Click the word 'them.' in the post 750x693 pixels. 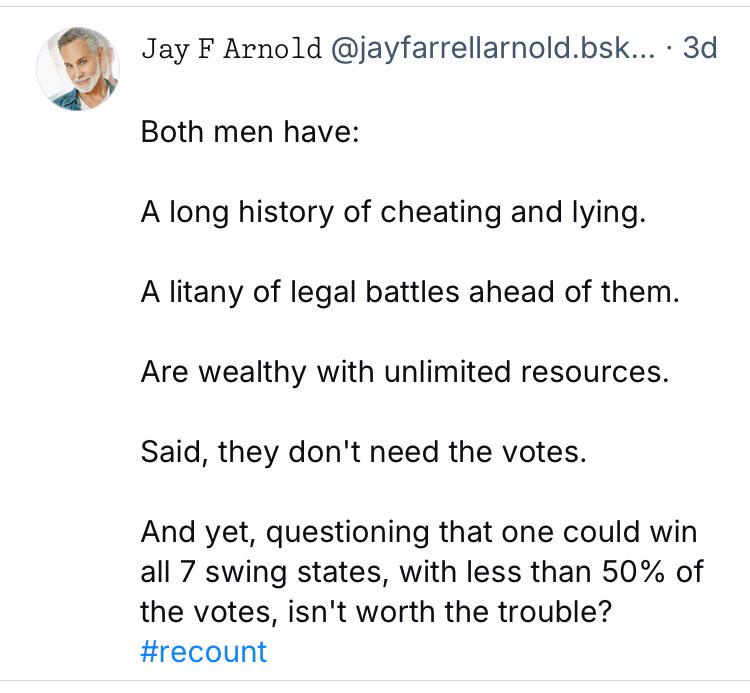[640, 292]
